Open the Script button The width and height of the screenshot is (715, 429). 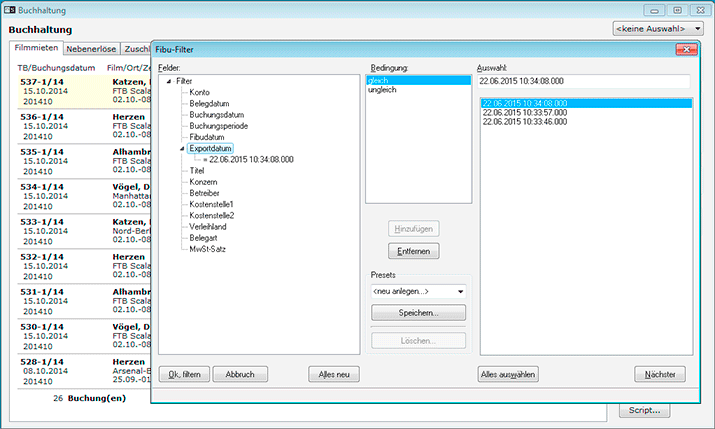[644, 409]
